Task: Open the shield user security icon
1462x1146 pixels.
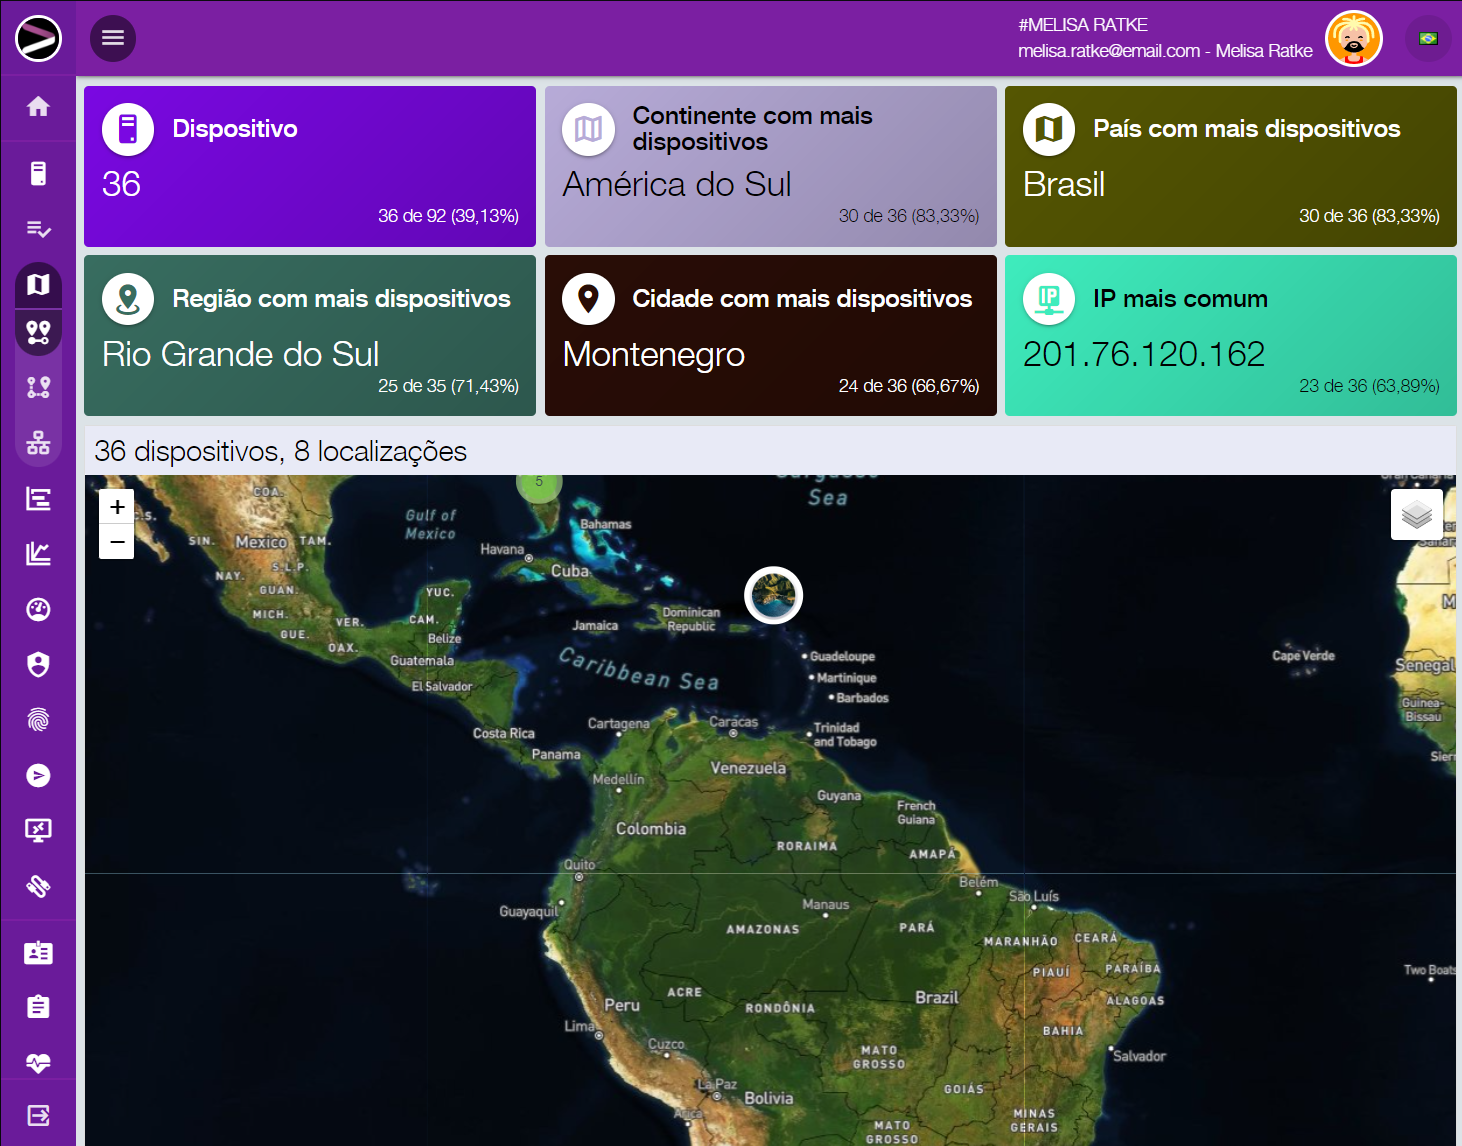Action: coord(38,665)
